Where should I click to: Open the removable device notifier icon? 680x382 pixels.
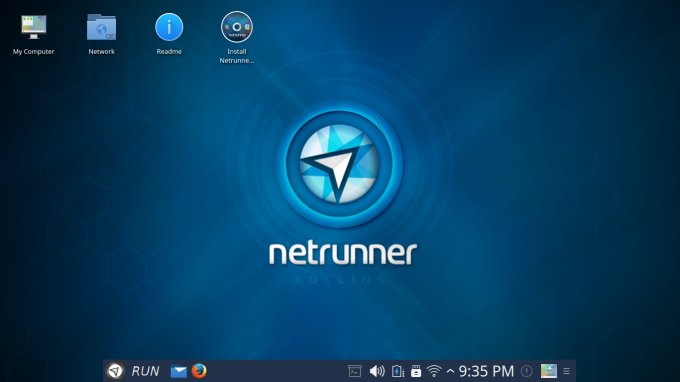coord(416,371)
